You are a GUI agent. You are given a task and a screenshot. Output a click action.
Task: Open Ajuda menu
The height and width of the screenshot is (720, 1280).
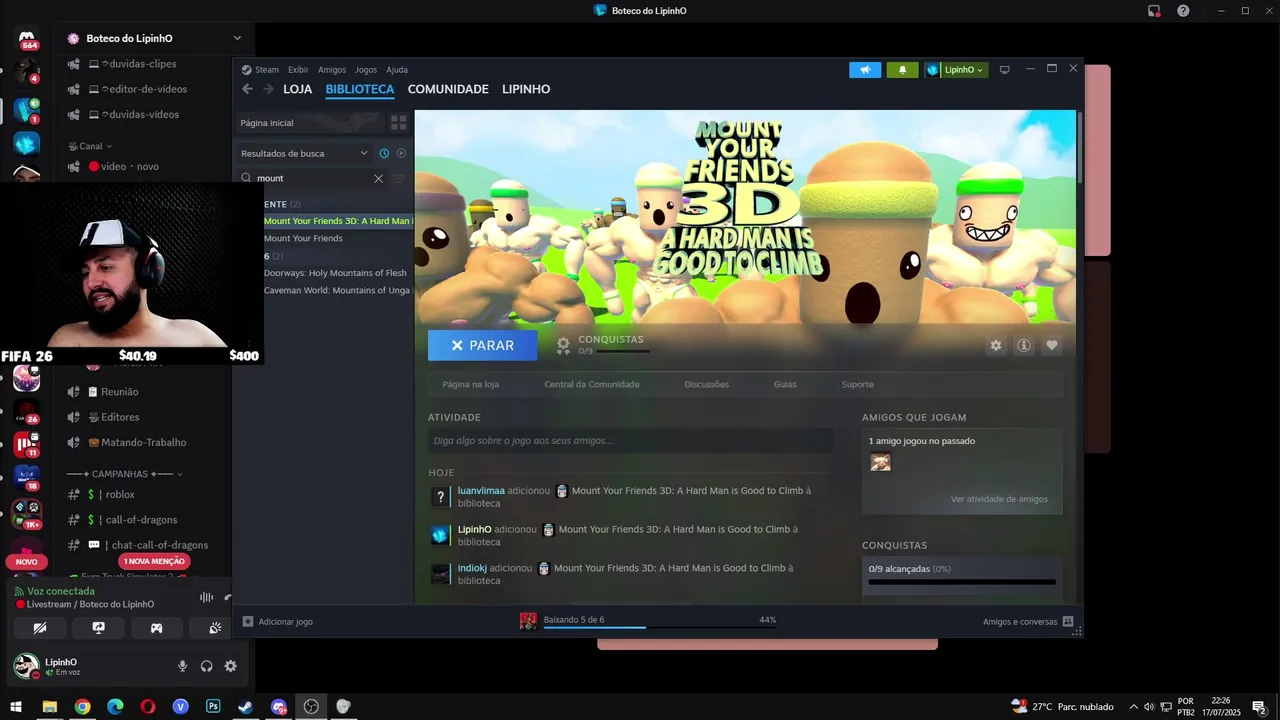click(x=397, y=70)
